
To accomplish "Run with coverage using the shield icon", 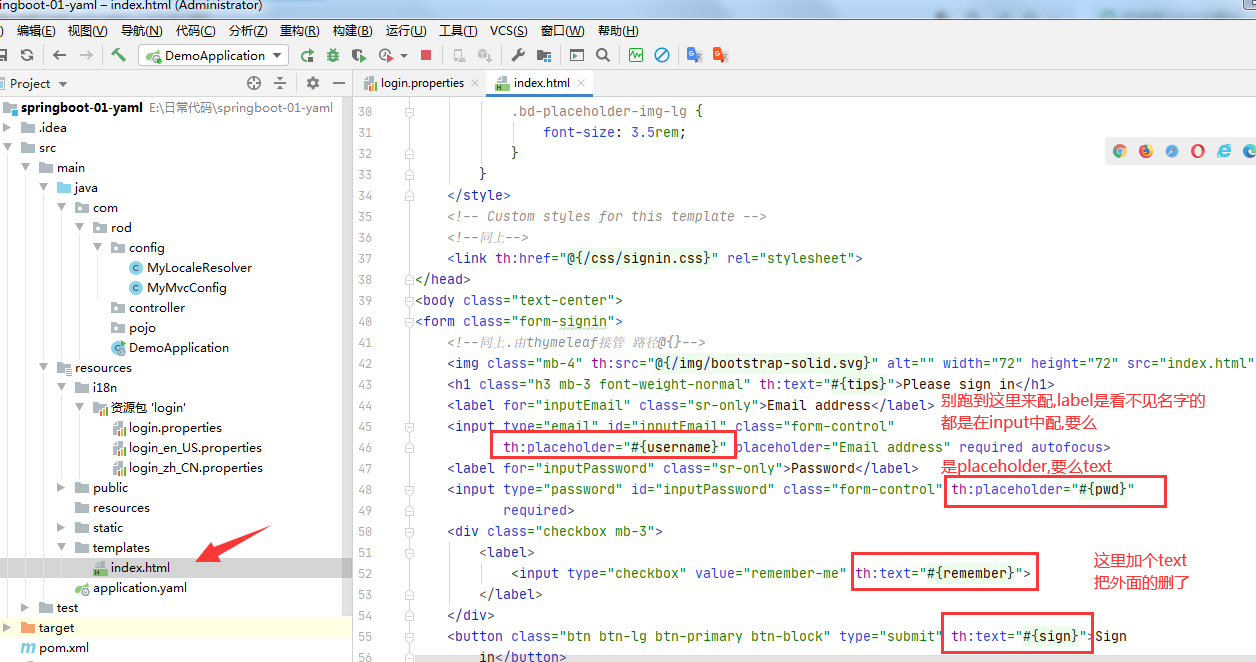I will tap(359, 55).
